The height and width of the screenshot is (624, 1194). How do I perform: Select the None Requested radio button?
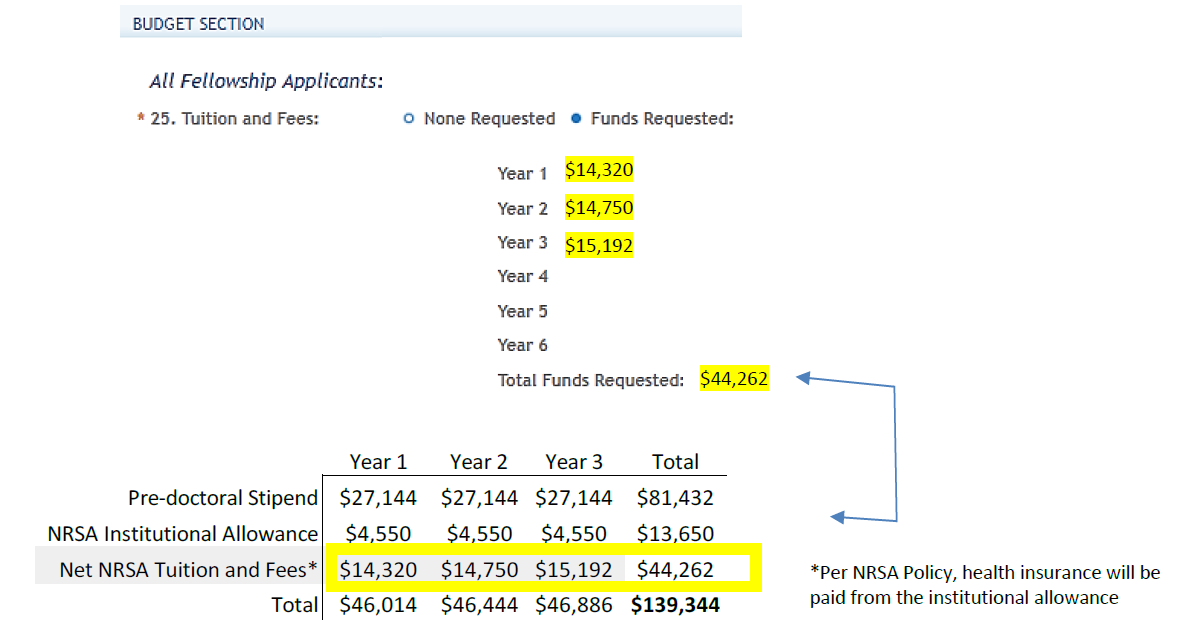pos(408,119)
